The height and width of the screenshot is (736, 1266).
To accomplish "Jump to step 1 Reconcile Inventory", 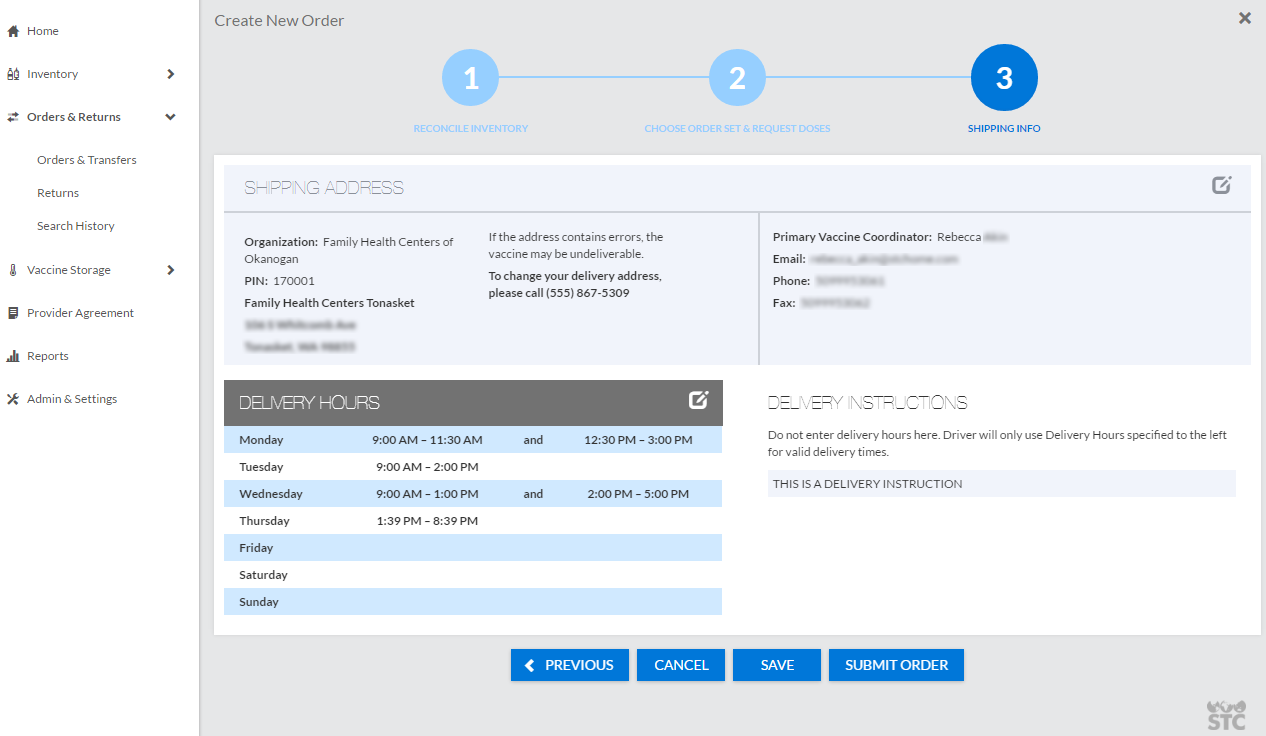I will 470,76.
